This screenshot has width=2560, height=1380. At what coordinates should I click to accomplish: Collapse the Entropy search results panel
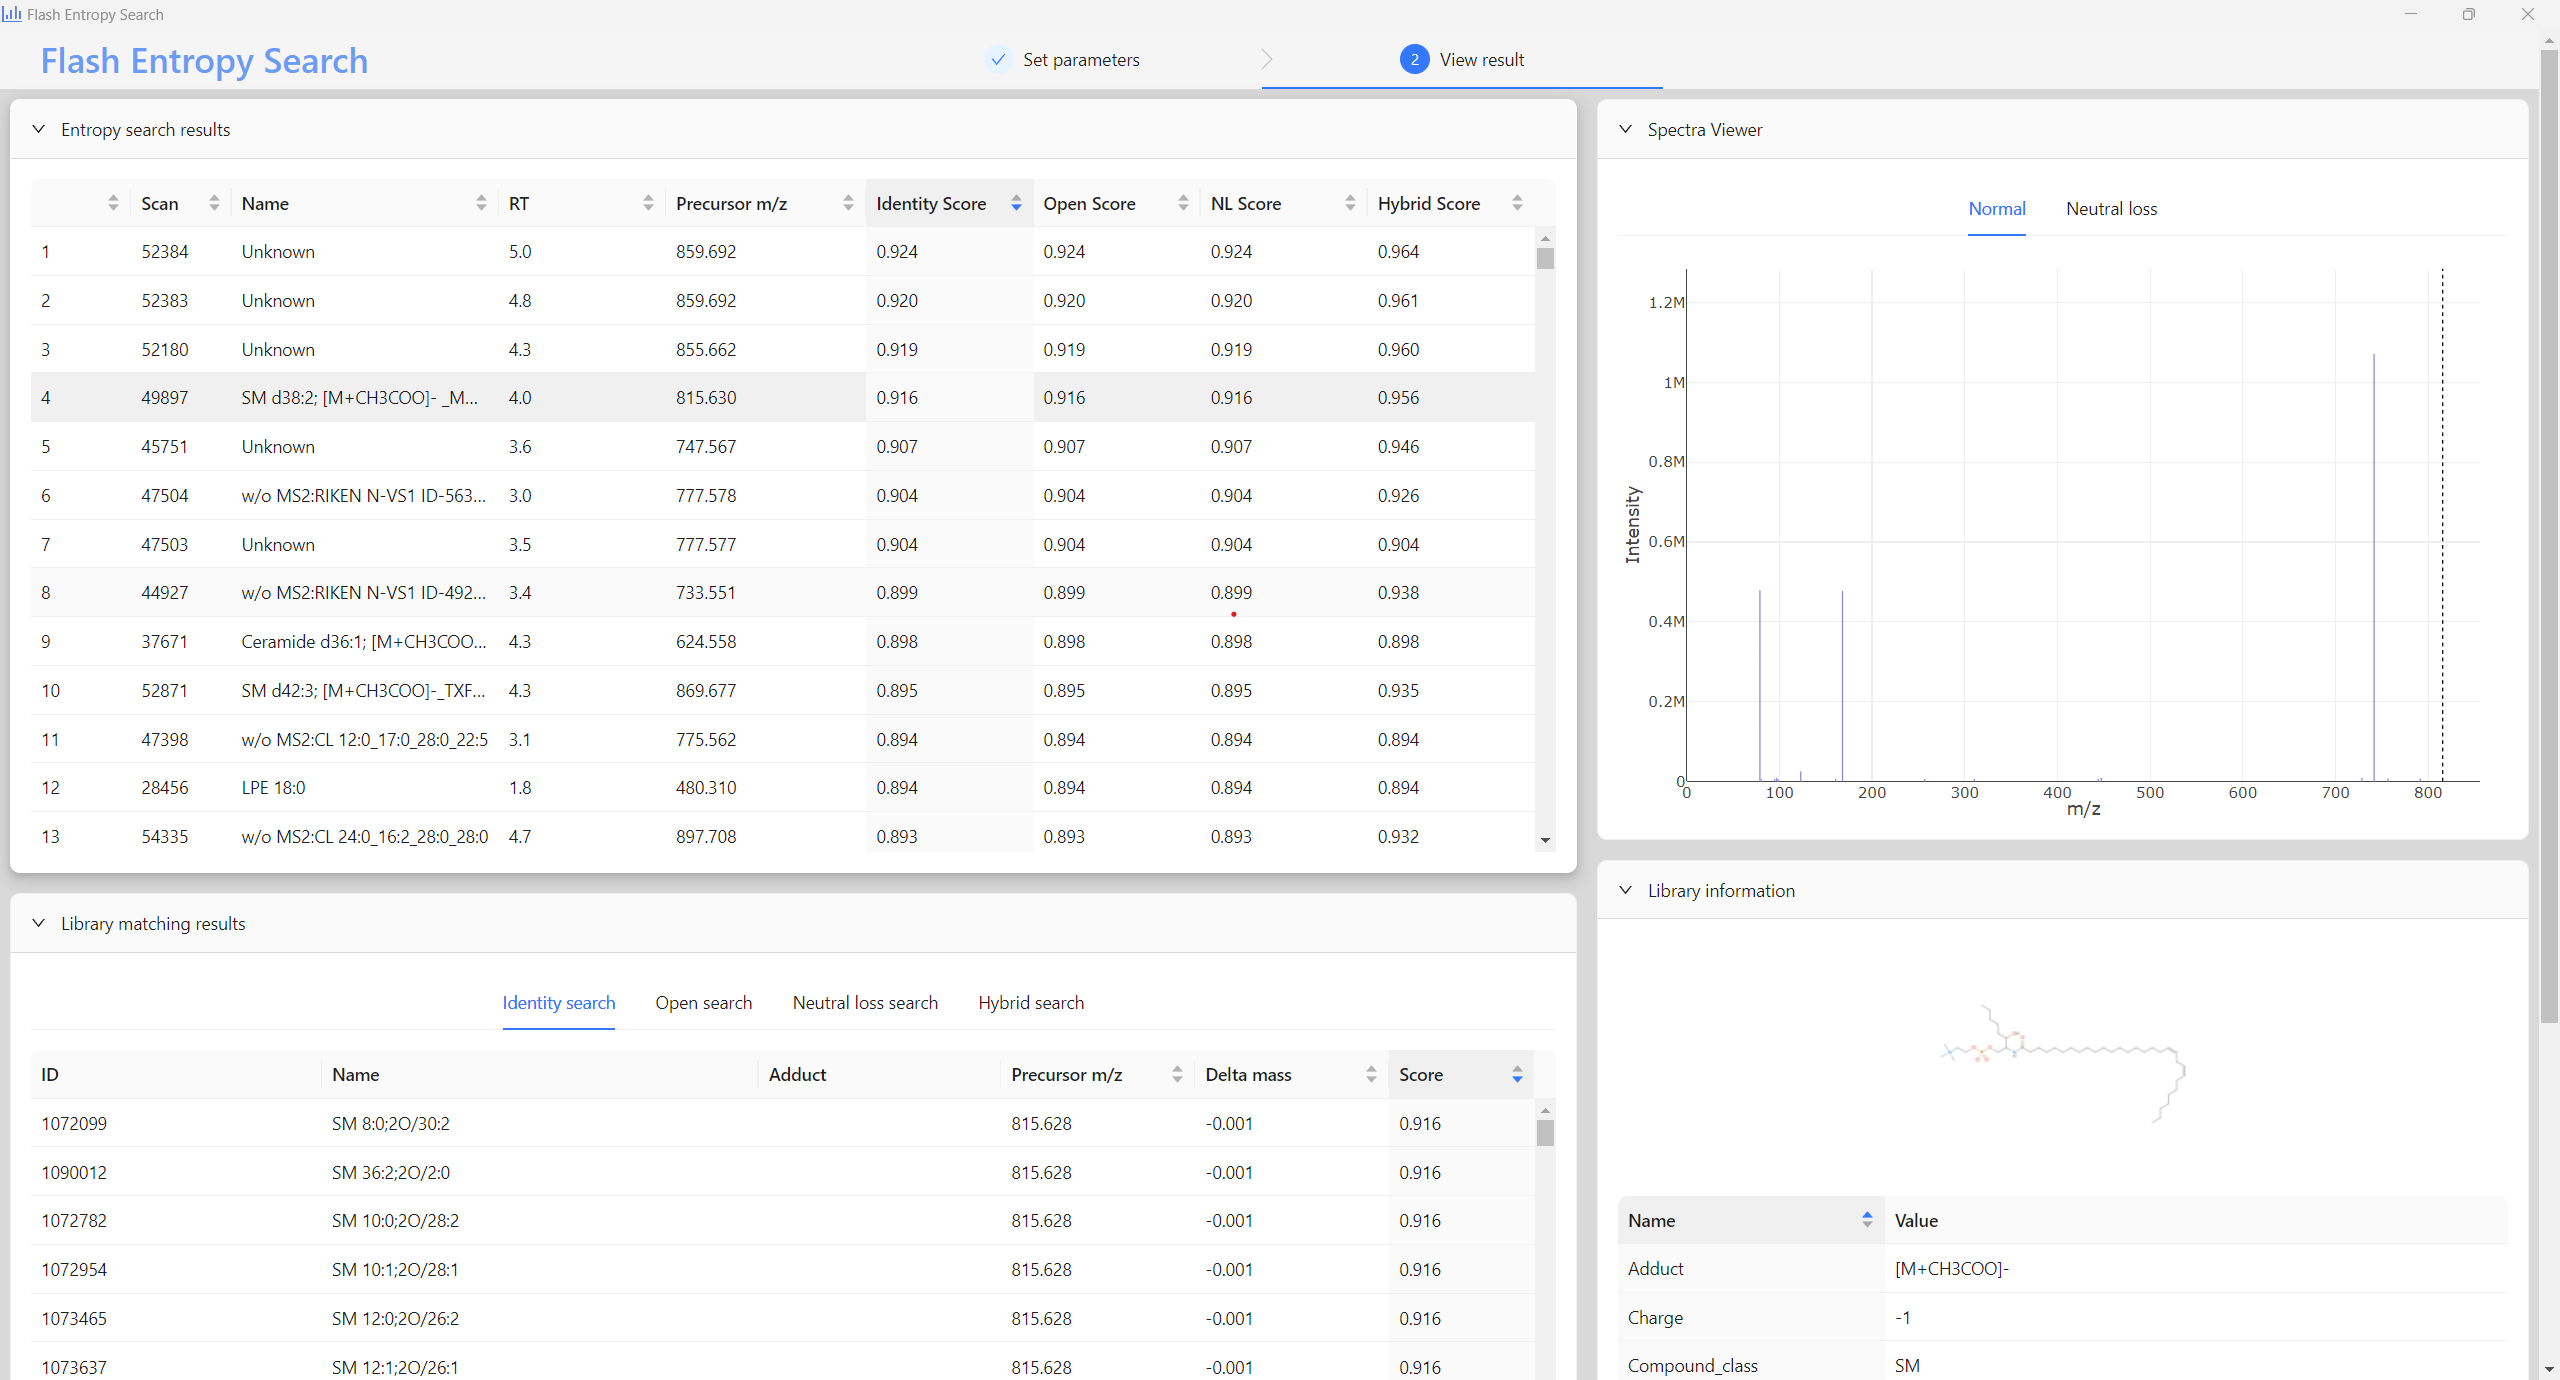click(x=39, y=131)
